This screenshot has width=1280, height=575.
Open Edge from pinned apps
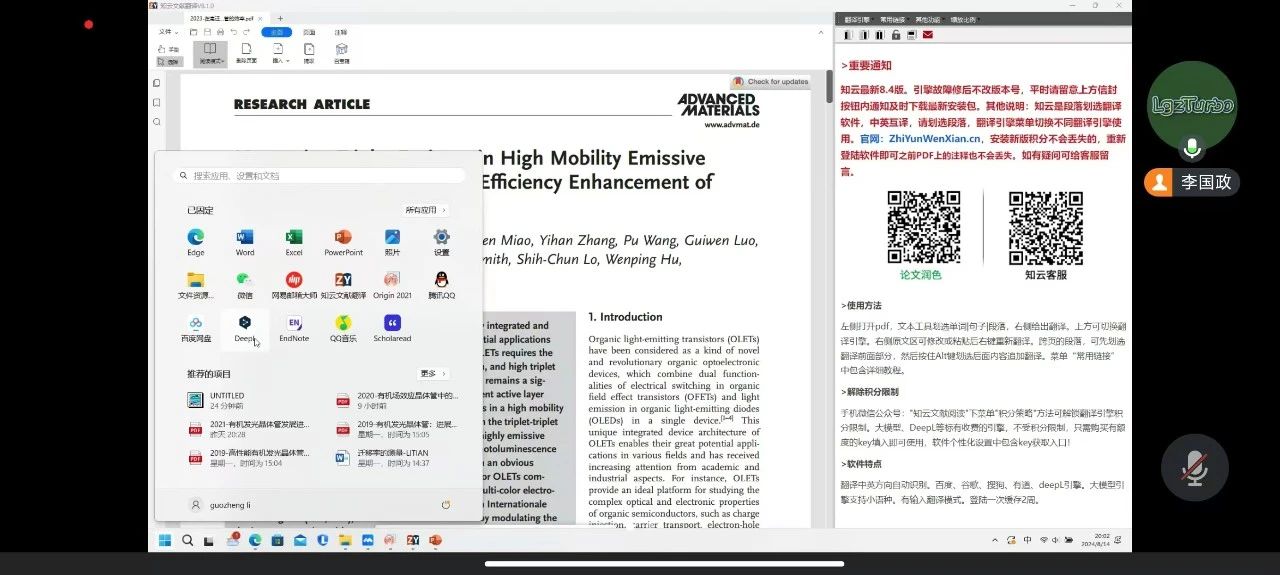click(x=196, y=242)
